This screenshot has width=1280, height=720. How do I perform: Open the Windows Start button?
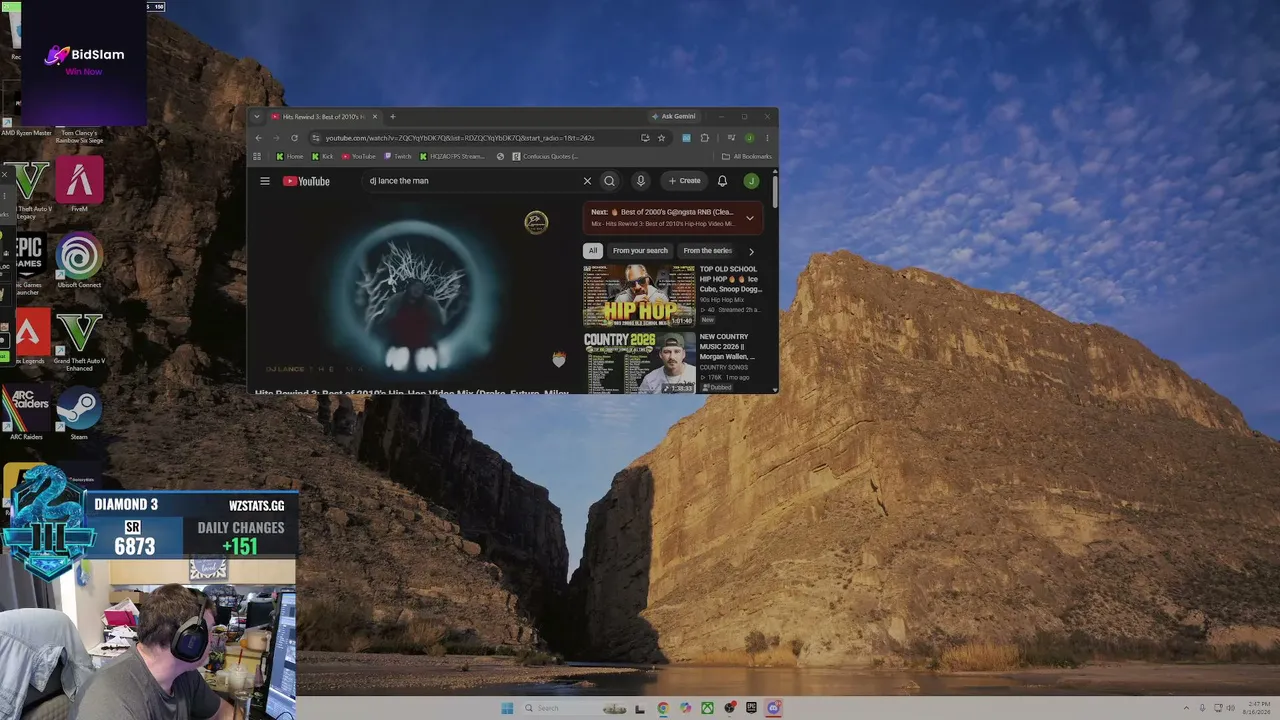tap(507, 708)
